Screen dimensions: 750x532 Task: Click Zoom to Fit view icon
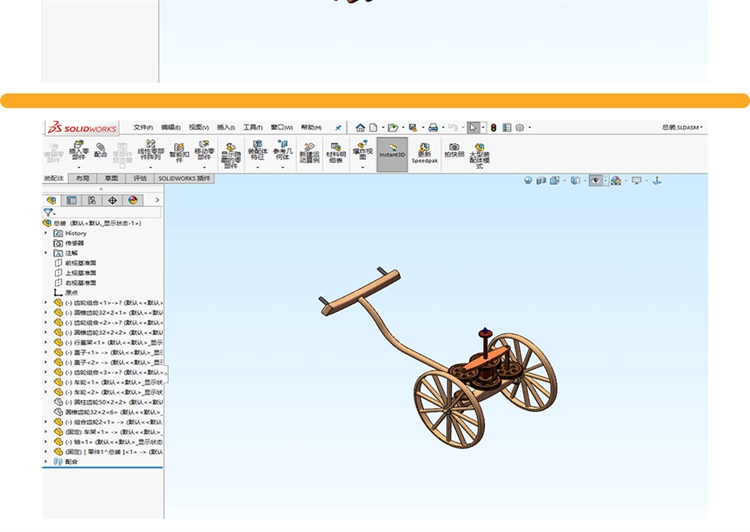[528, 180]
